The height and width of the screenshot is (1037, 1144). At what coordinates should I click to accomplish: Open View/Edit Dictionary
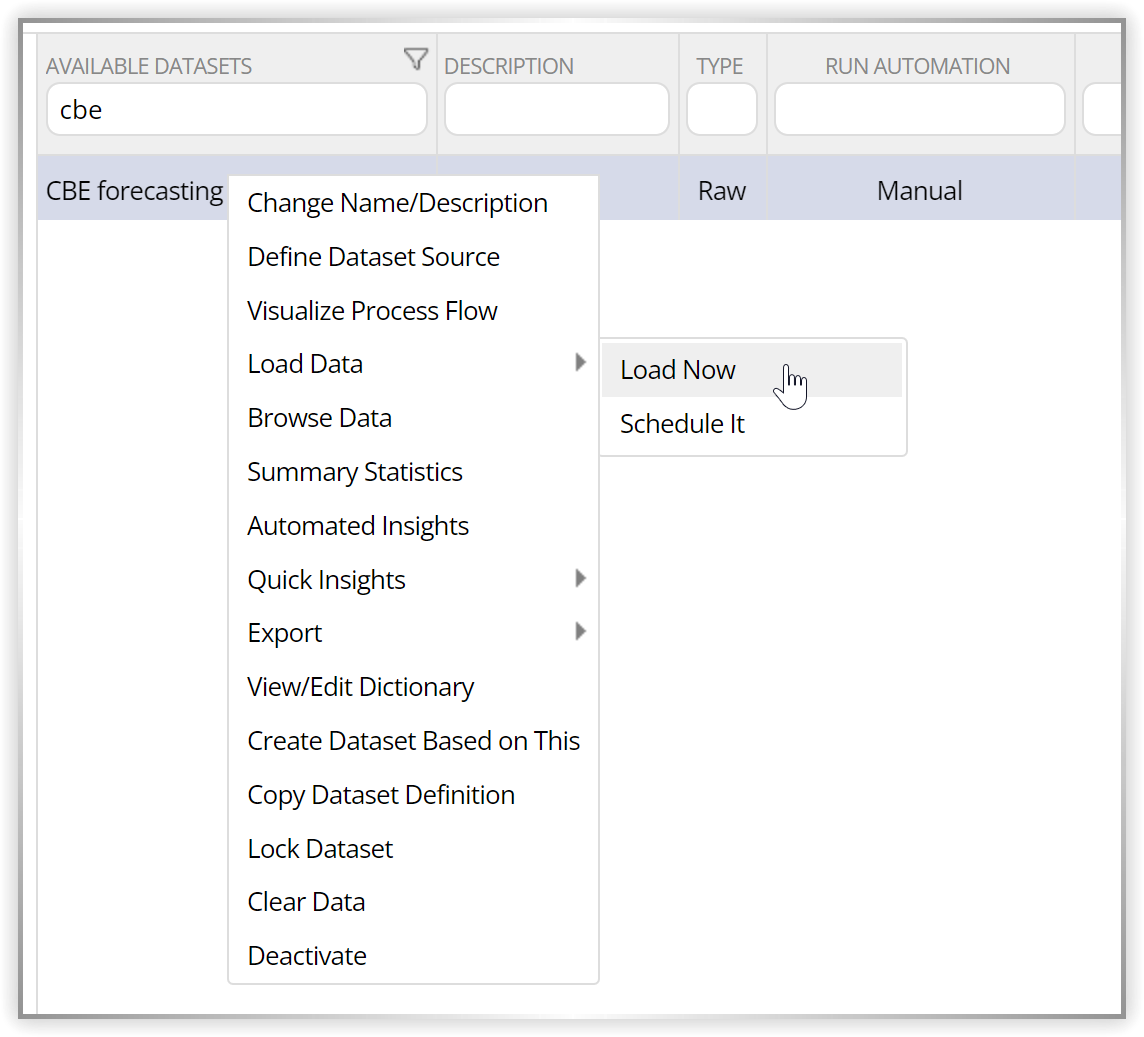coord(413,687)
